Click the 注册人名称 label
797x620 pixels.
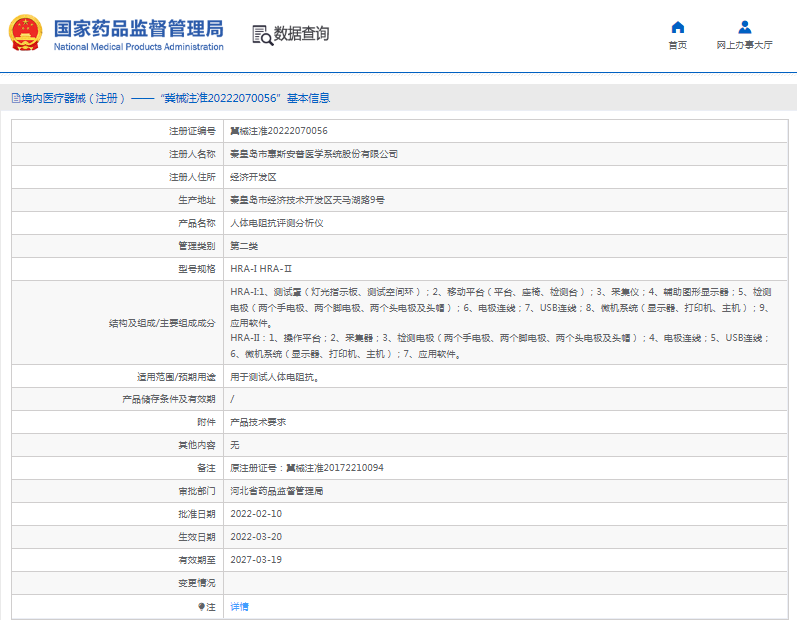pyautogui.click(x=192, y=154)
